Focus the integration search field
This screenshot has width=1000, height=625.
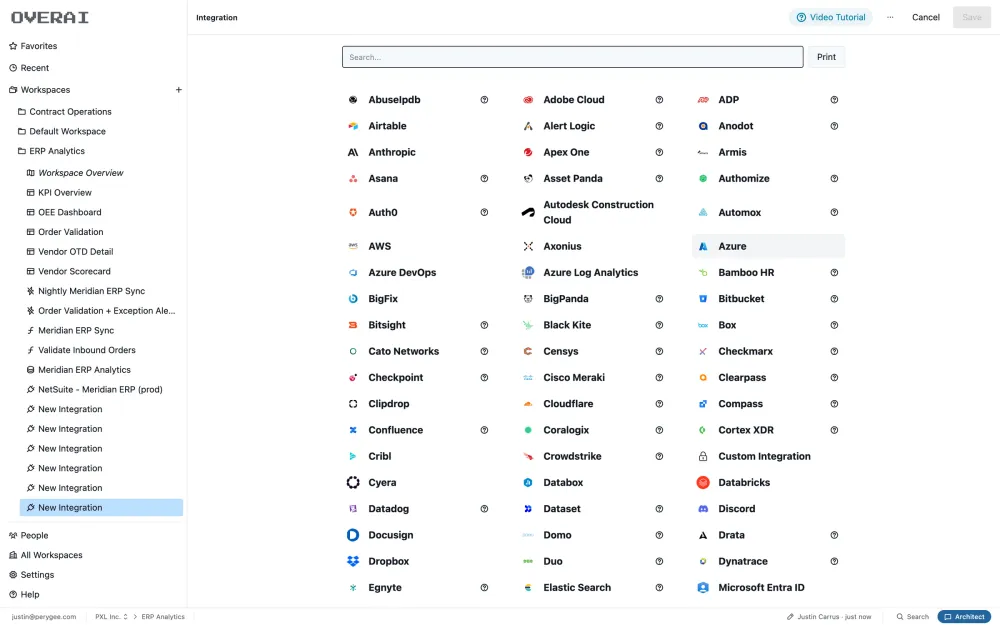[572, 57]
